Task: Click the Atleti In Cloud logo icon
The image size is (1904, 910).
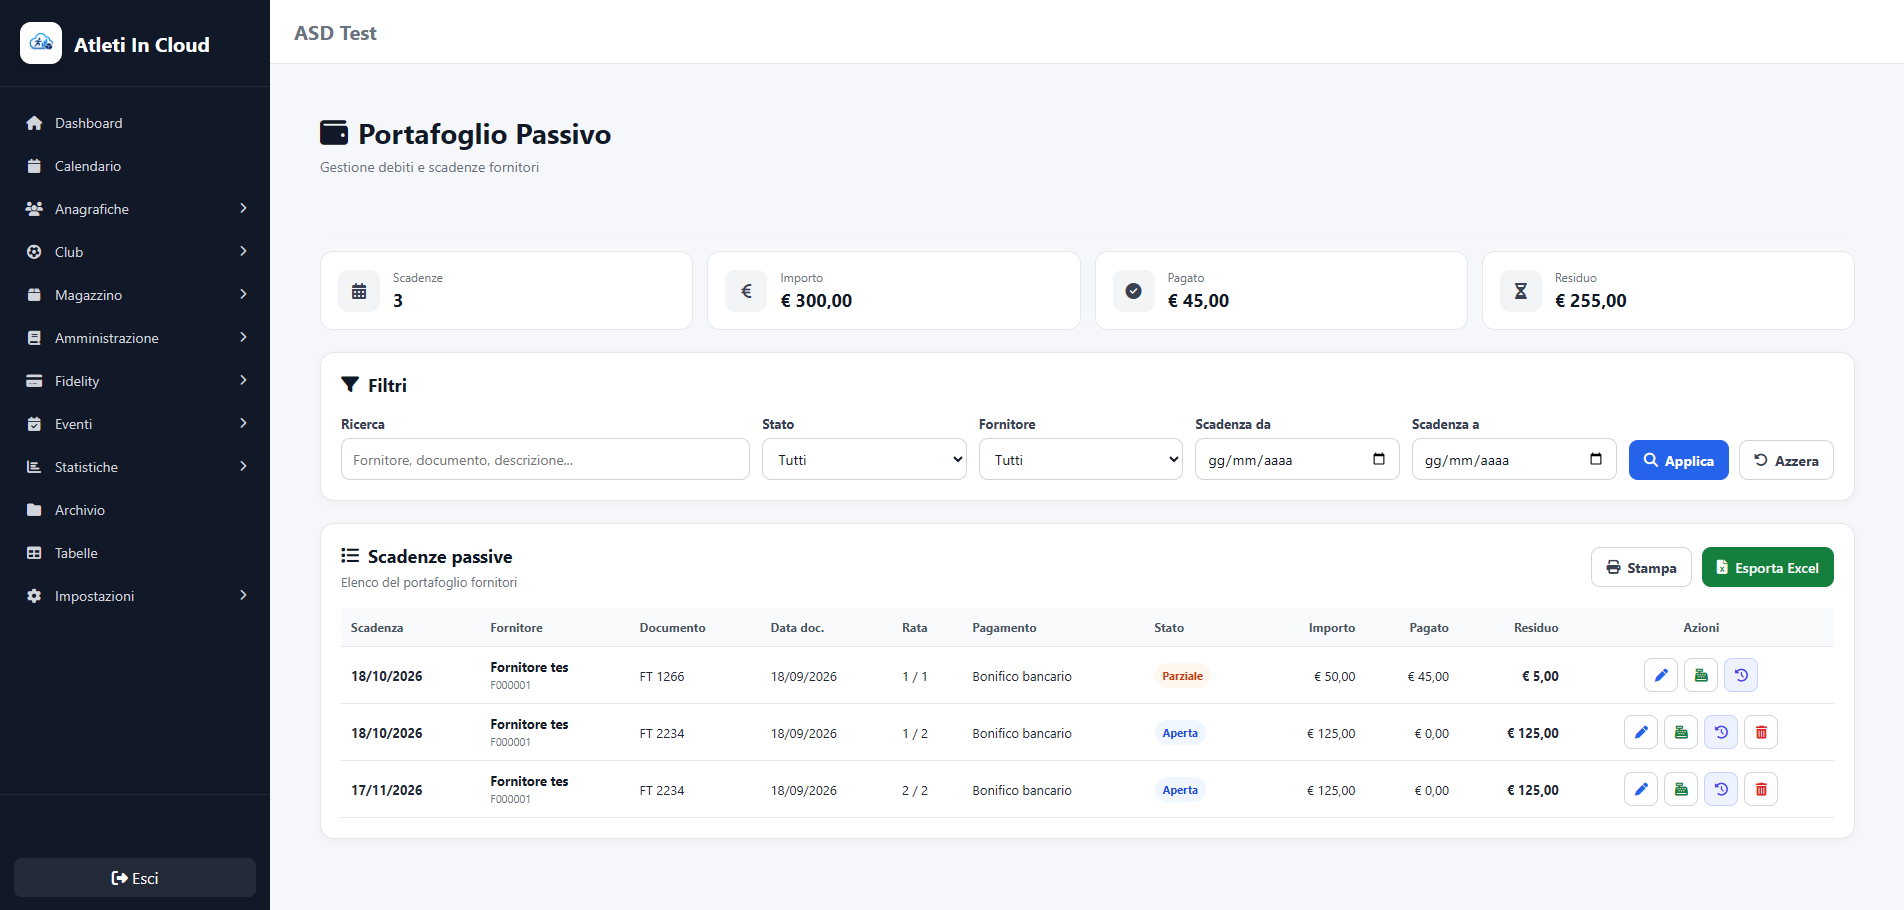Action: pos(41,43)
